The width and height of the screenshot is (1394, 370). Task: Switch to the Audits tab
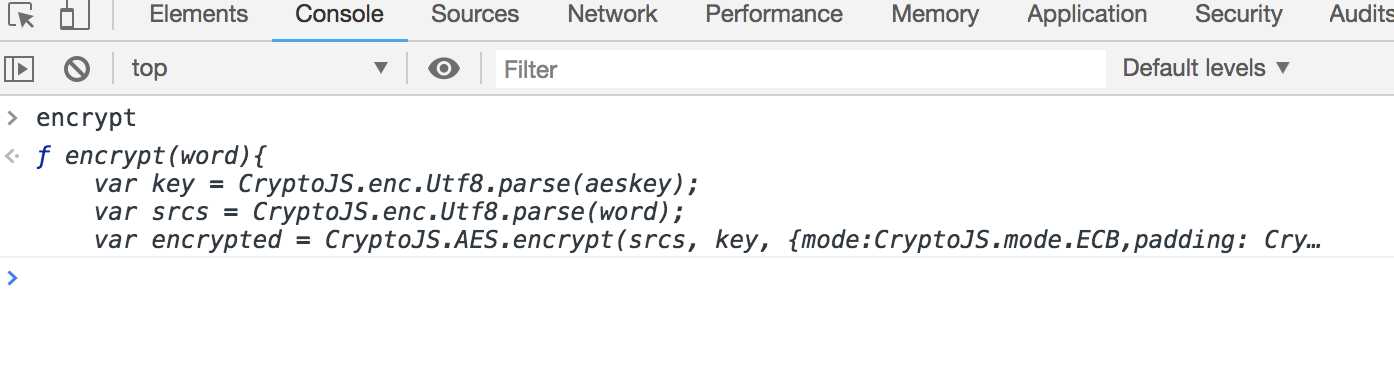[1360, 15]
